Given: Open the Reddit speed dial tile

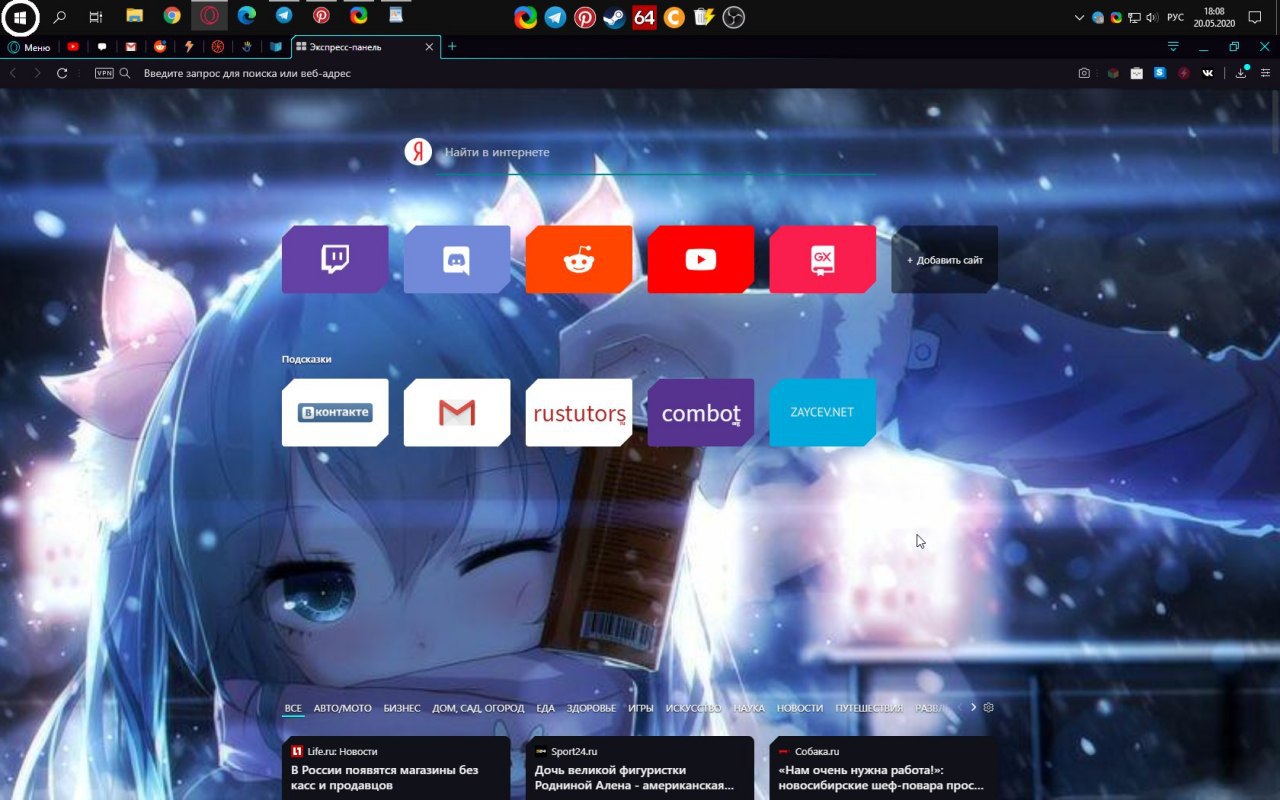Looking at the screenshot, I should pyautogui.click(x=579, y=259).
